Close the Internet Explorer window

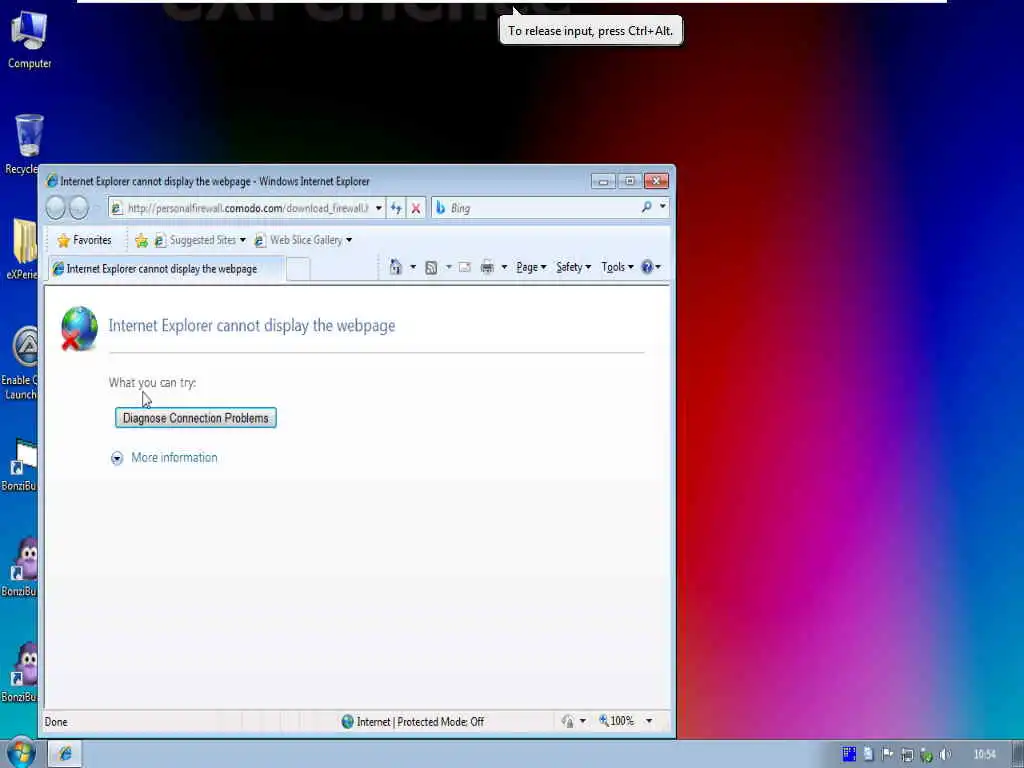click(x=656, y=182)
